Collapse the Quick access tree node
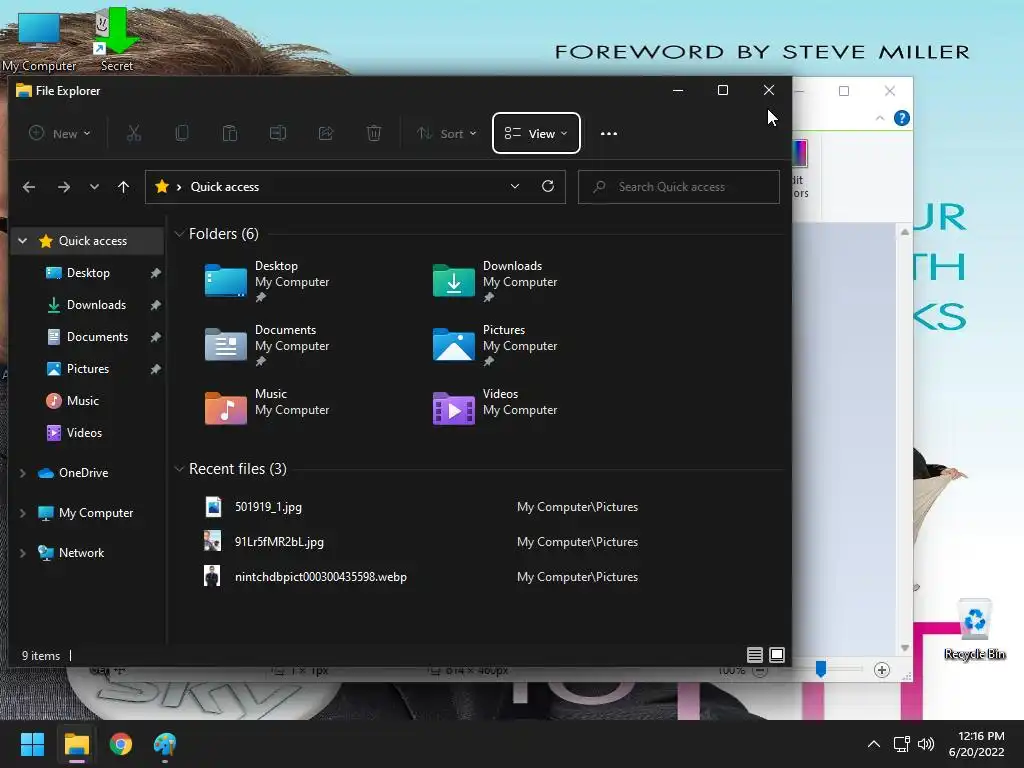The image size is (1024, 768). 23,241
